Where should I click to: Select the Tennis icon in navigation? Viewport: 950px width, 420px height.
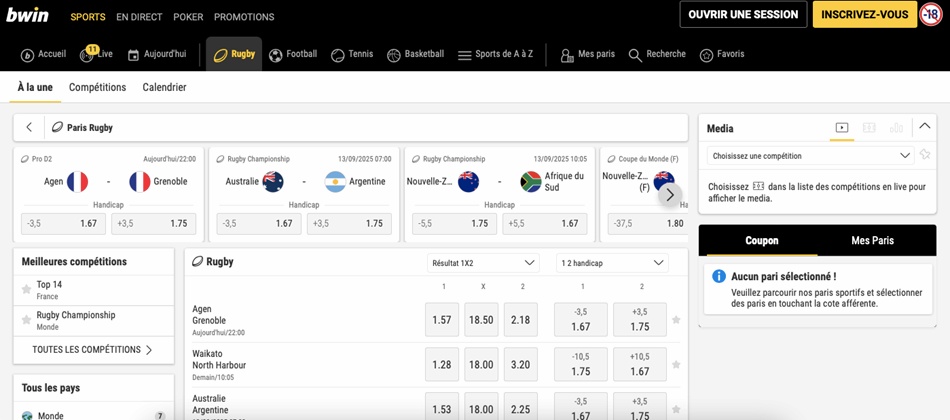[x=338, y=55]
